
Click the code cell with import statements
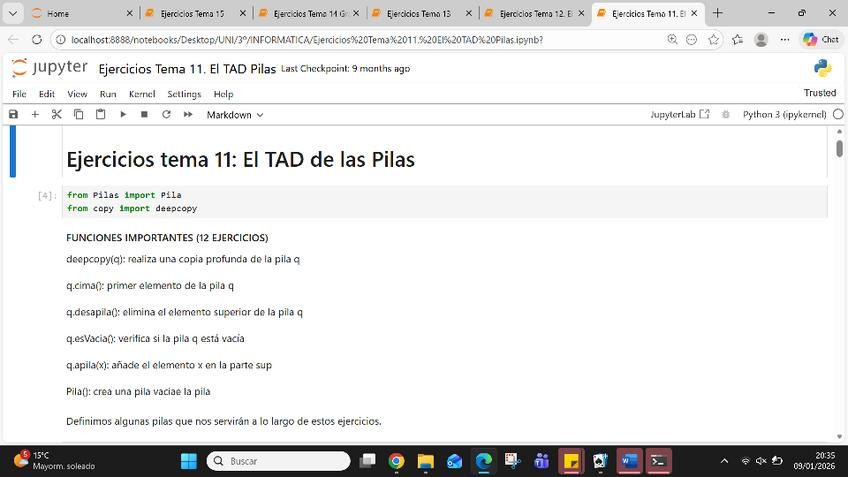(x=445, y=202)
